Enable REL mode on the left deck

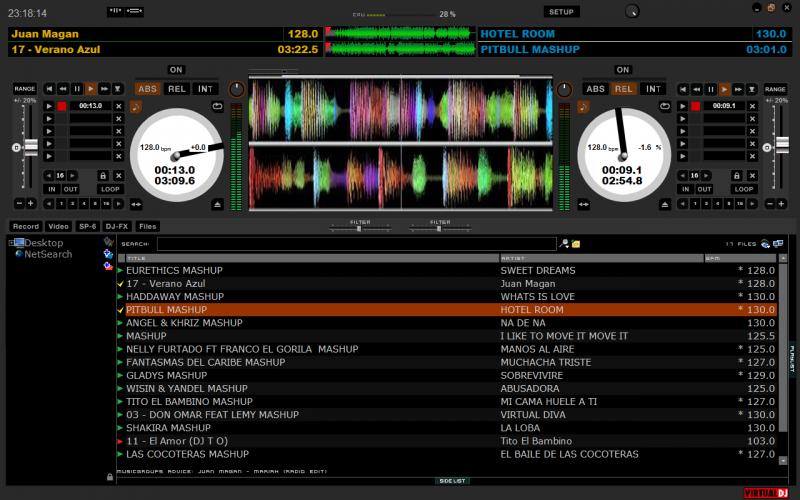click(x=176, y=89)
